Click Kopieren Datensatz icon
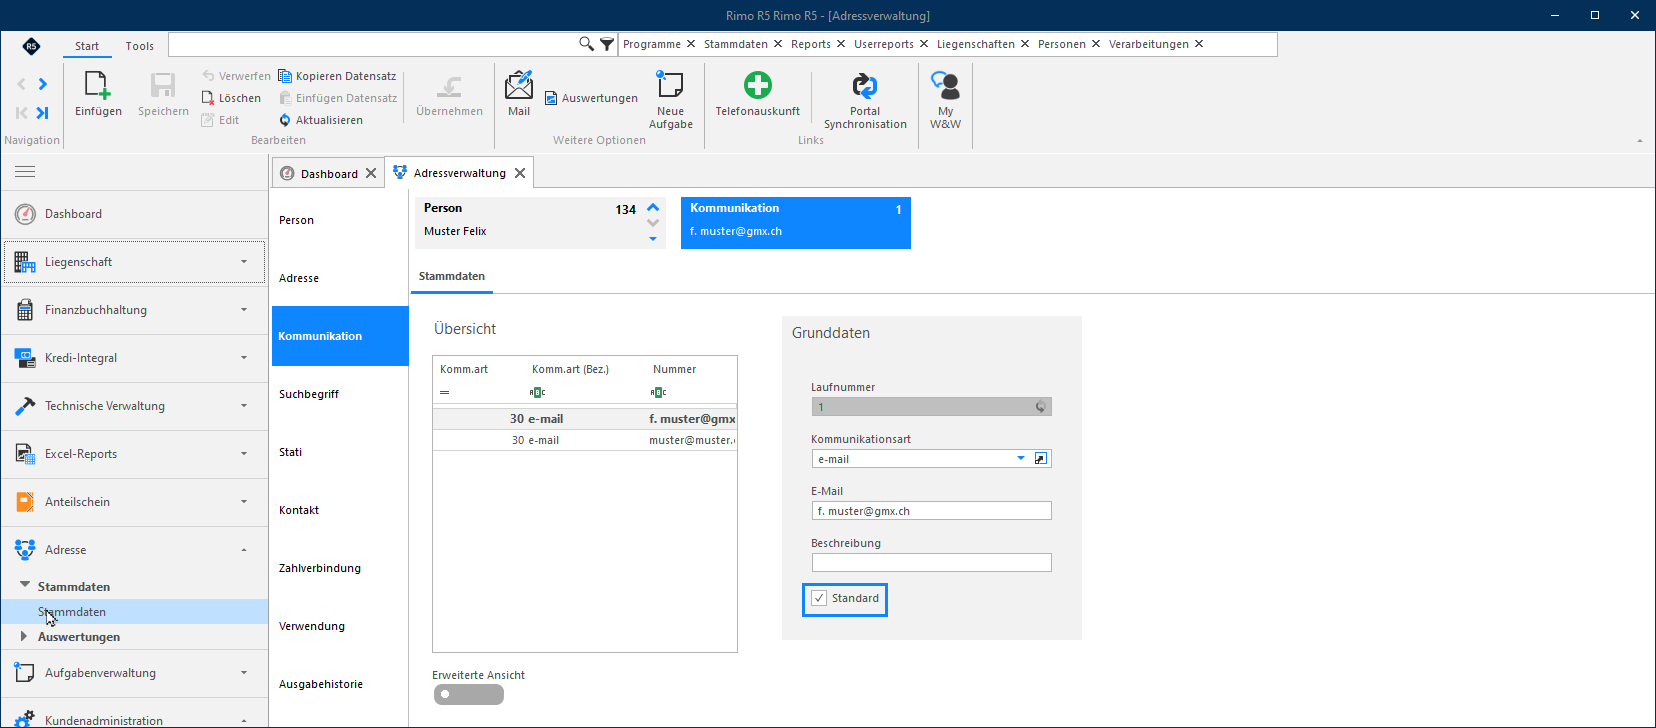 (x=285, y=76)
